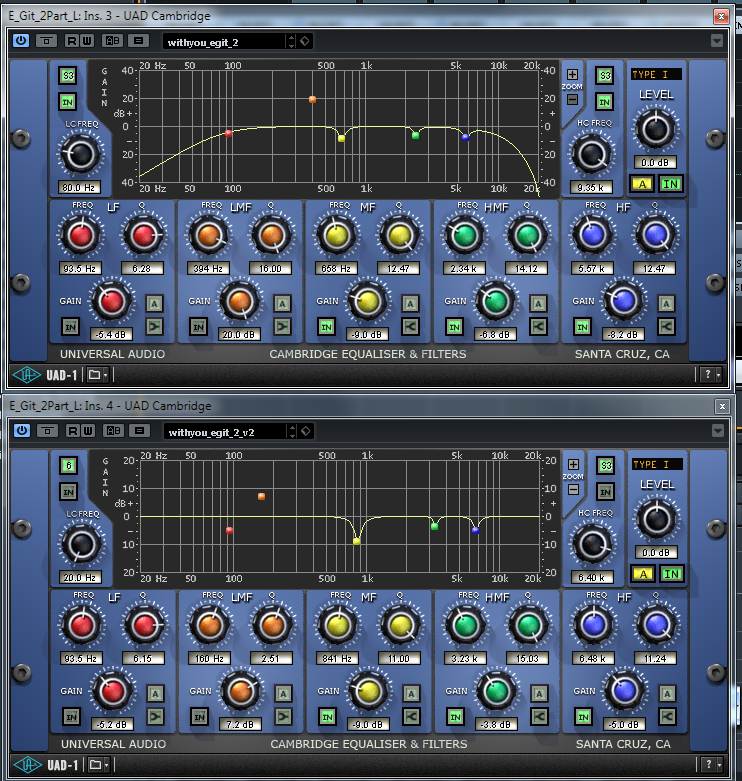Select yellow MF node on lower EQ graph
Screen dimensions: 742x781
click(357, 541)
